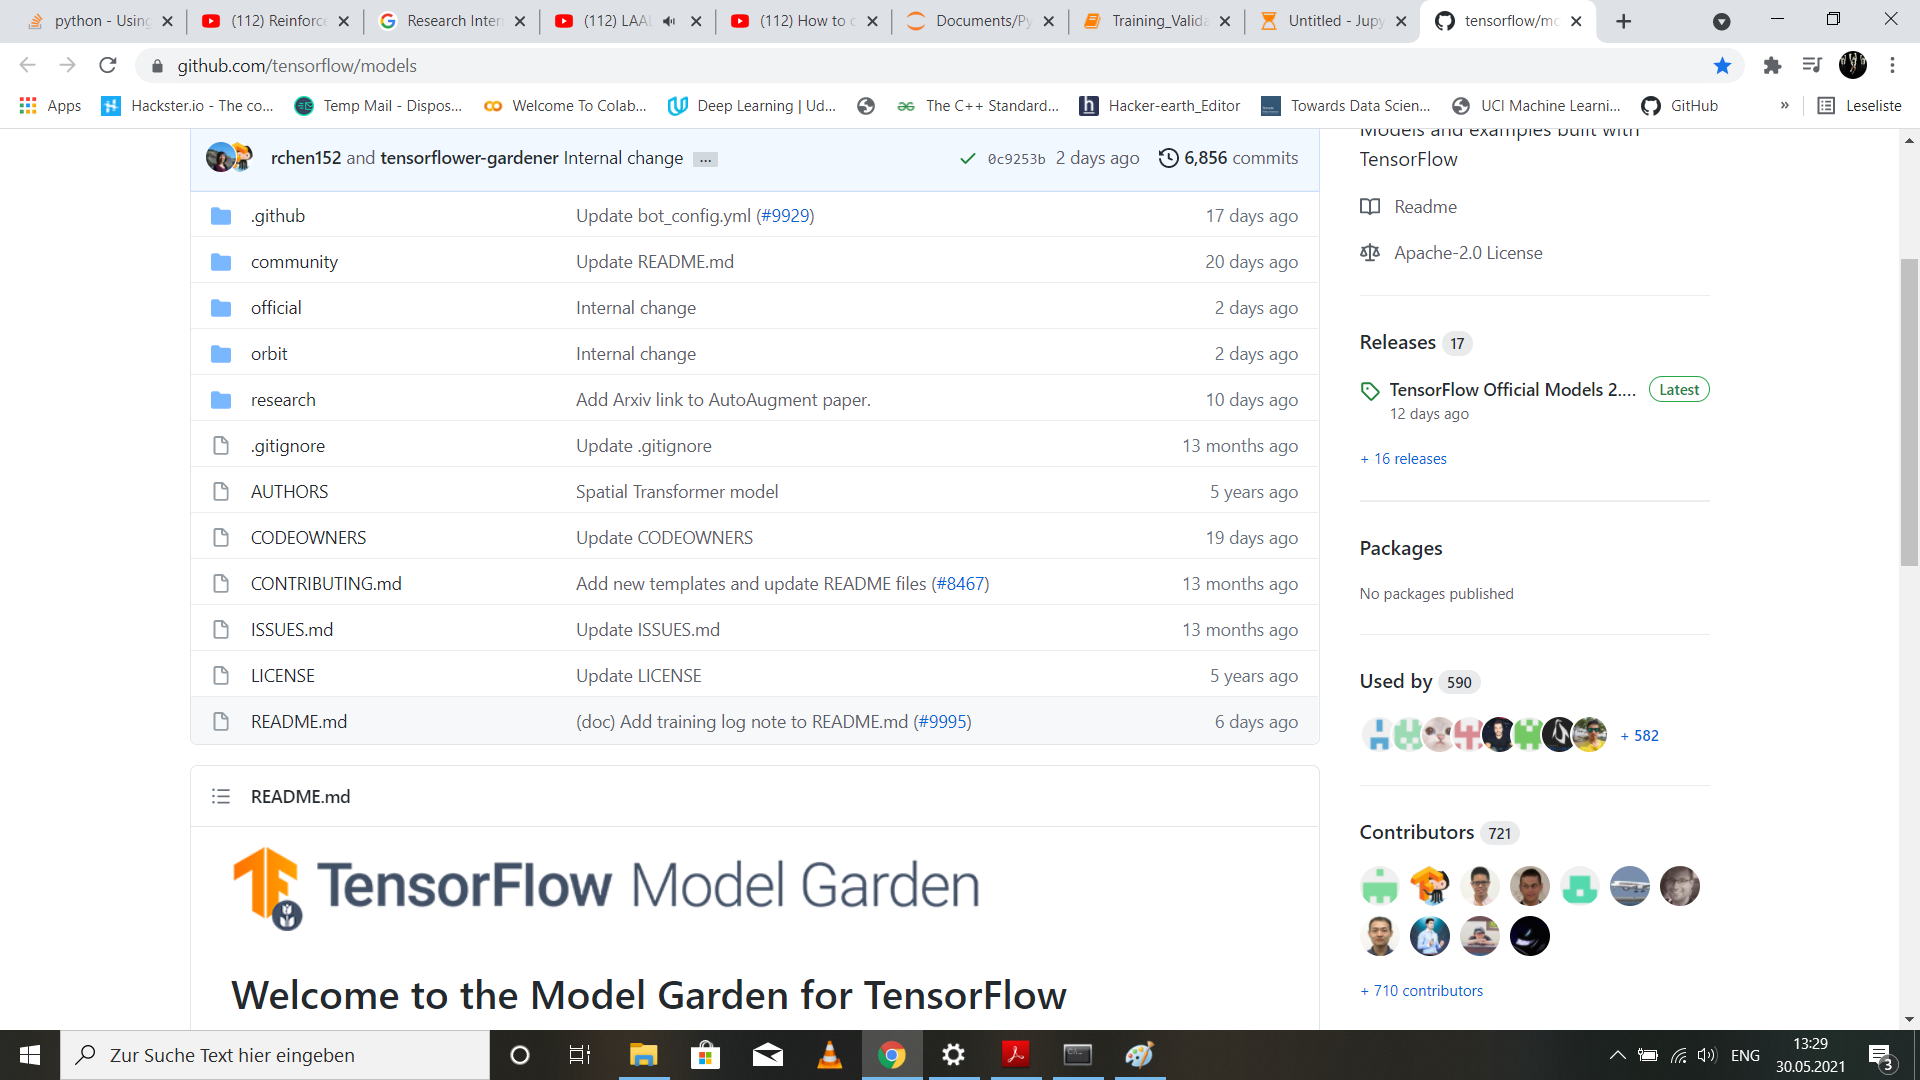The height and width of the screenshot is (1080, 1920).
Task: Switch to the Untitled Jupyter tab
Action: click(1322, 20)
